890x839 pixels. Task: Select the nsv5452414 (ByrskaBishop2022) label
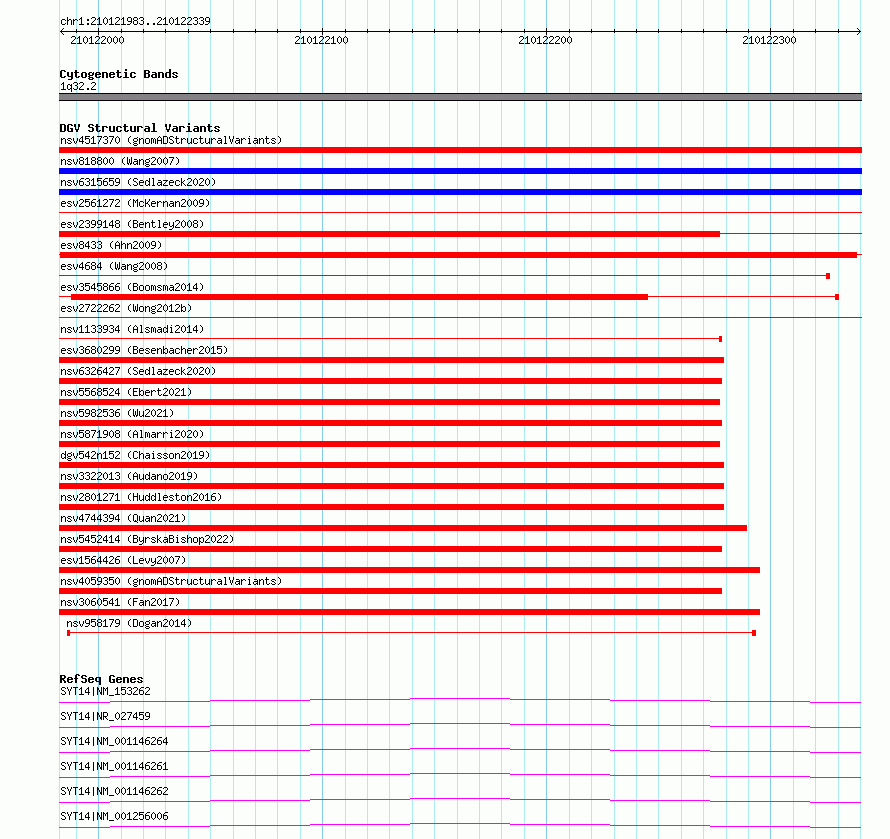(147, 539)
